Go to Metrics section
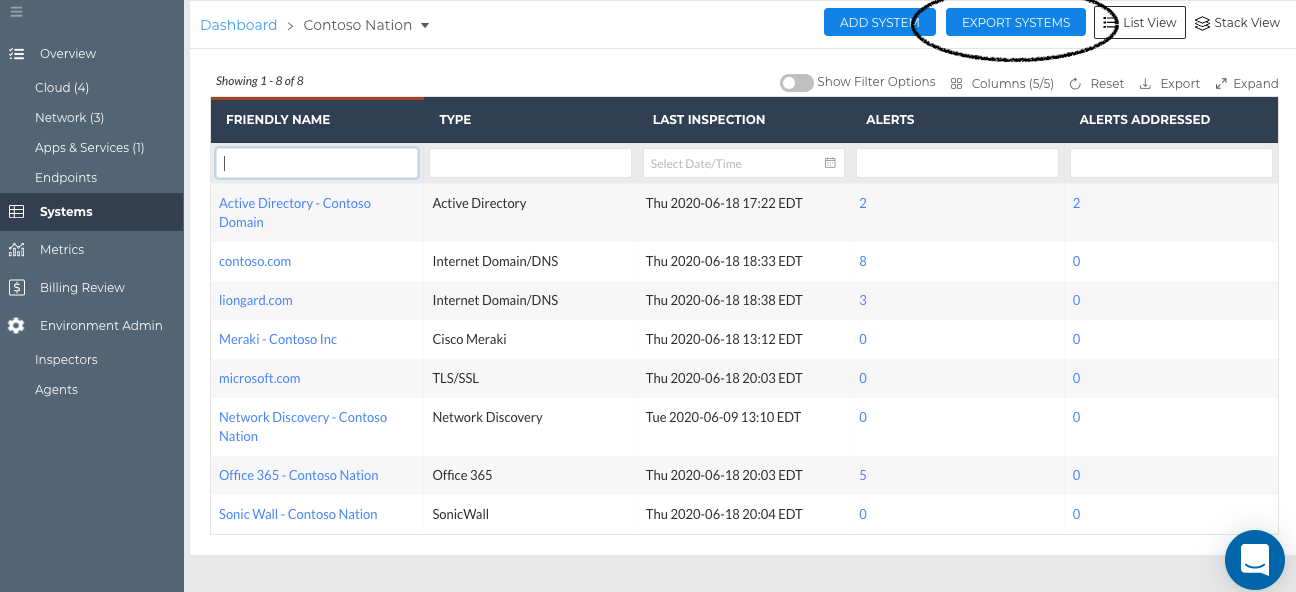The image size is (1296, 592). [x=62, y=250]
